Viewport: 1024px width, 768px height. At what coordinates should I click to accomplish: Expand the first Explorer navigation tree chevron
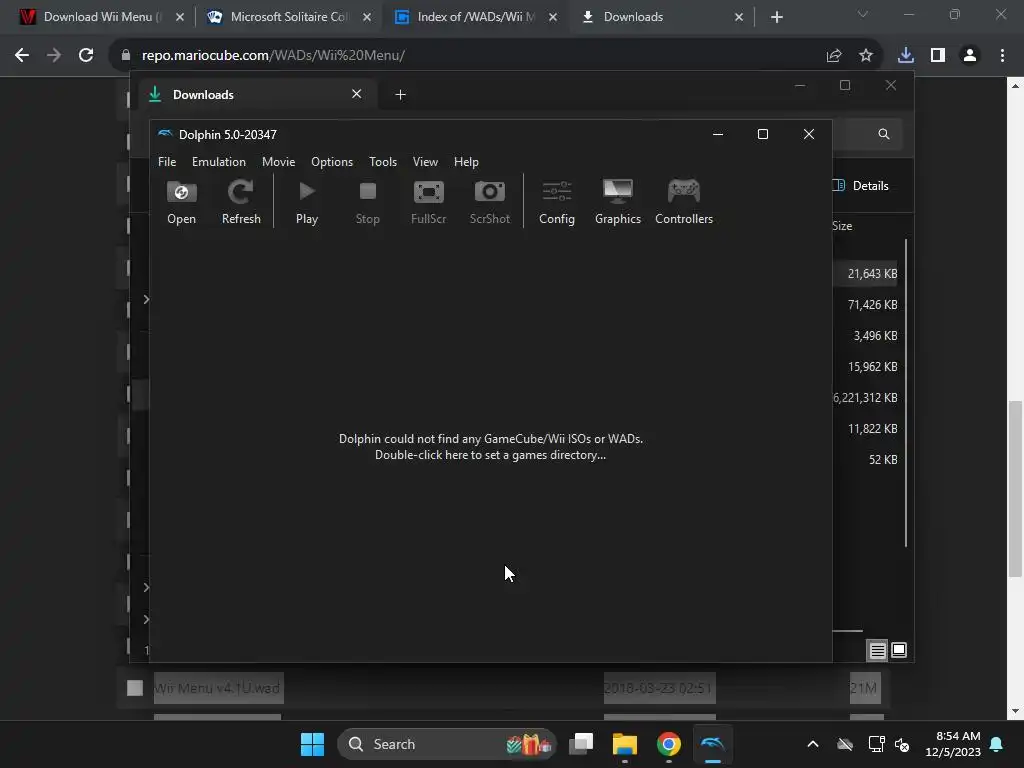[146, 299]
